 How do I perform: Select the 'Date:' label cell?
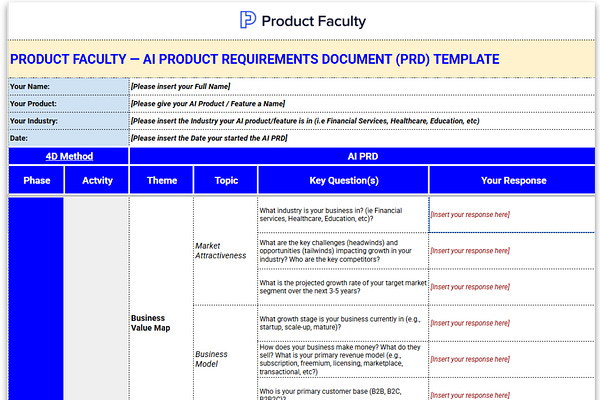point(69,138)
